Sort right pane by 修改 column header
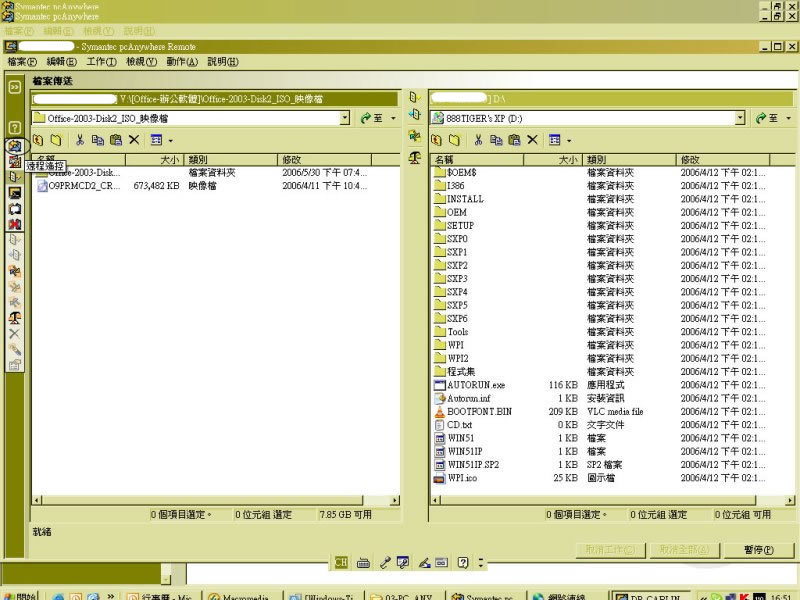 point(723,160)
